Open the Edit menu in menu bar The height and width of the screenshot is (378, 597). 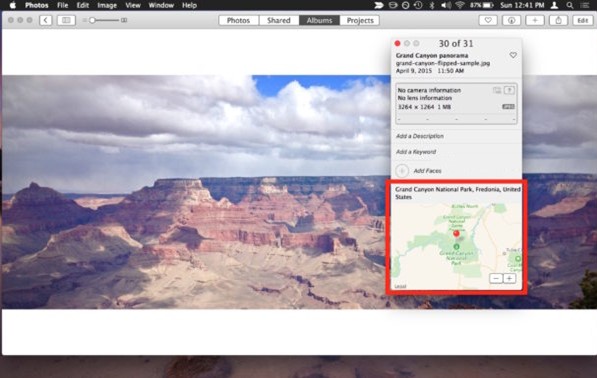[x=82, y=5]
